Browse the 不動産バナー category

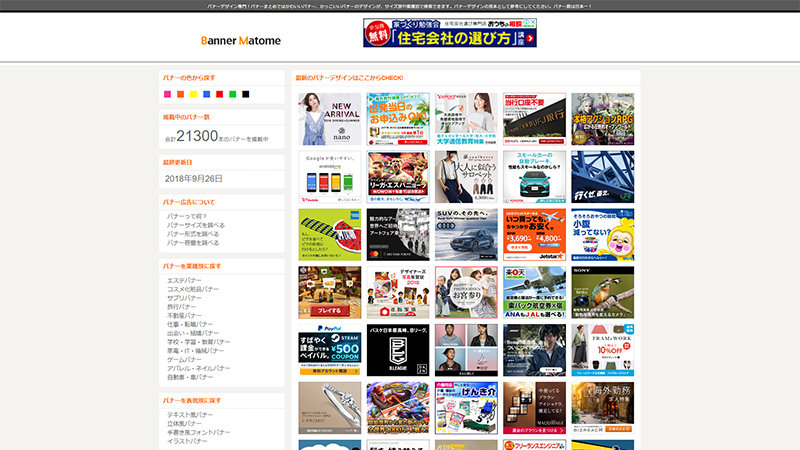[x=184, y=315]
